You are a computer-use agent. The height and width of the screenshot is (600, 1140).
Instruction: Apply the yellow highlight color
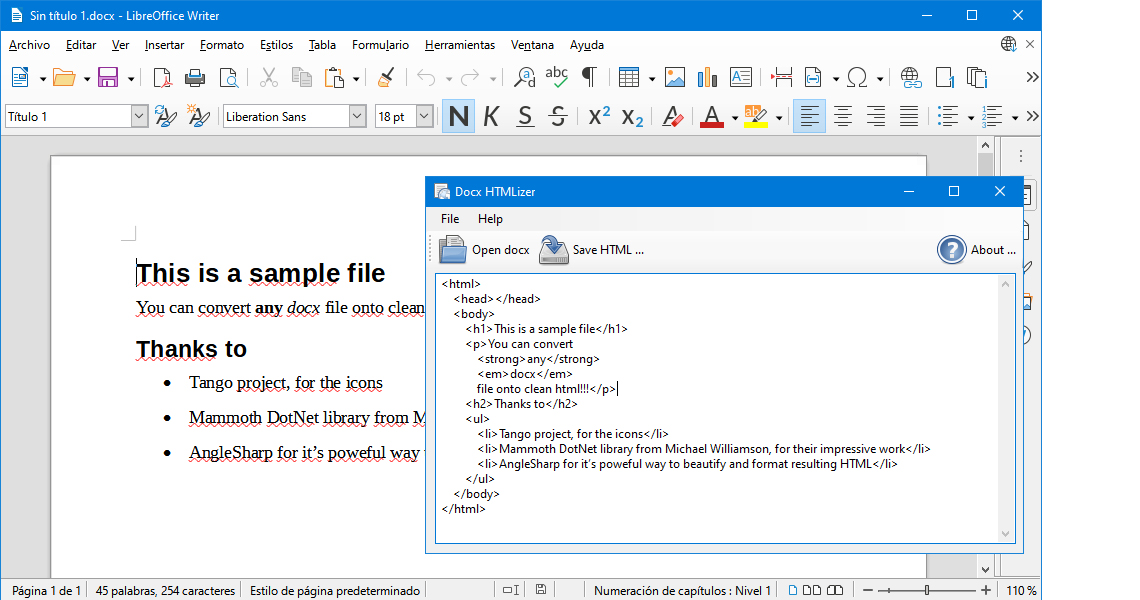coord(756,116)
